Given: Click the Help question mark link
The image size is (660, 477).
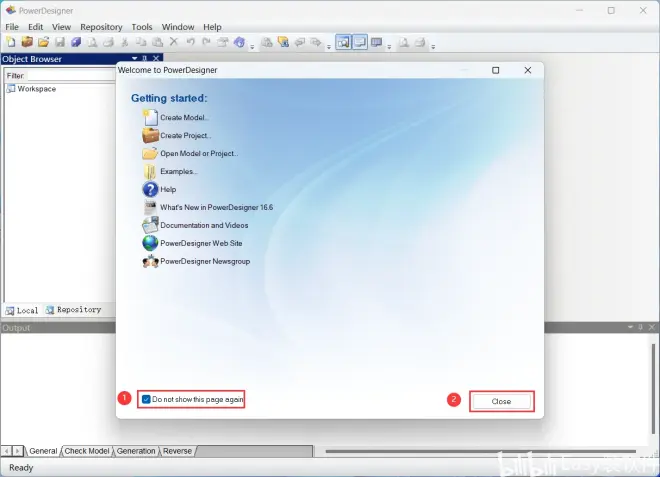Looking at the screenshot, I should pos(159,189).
